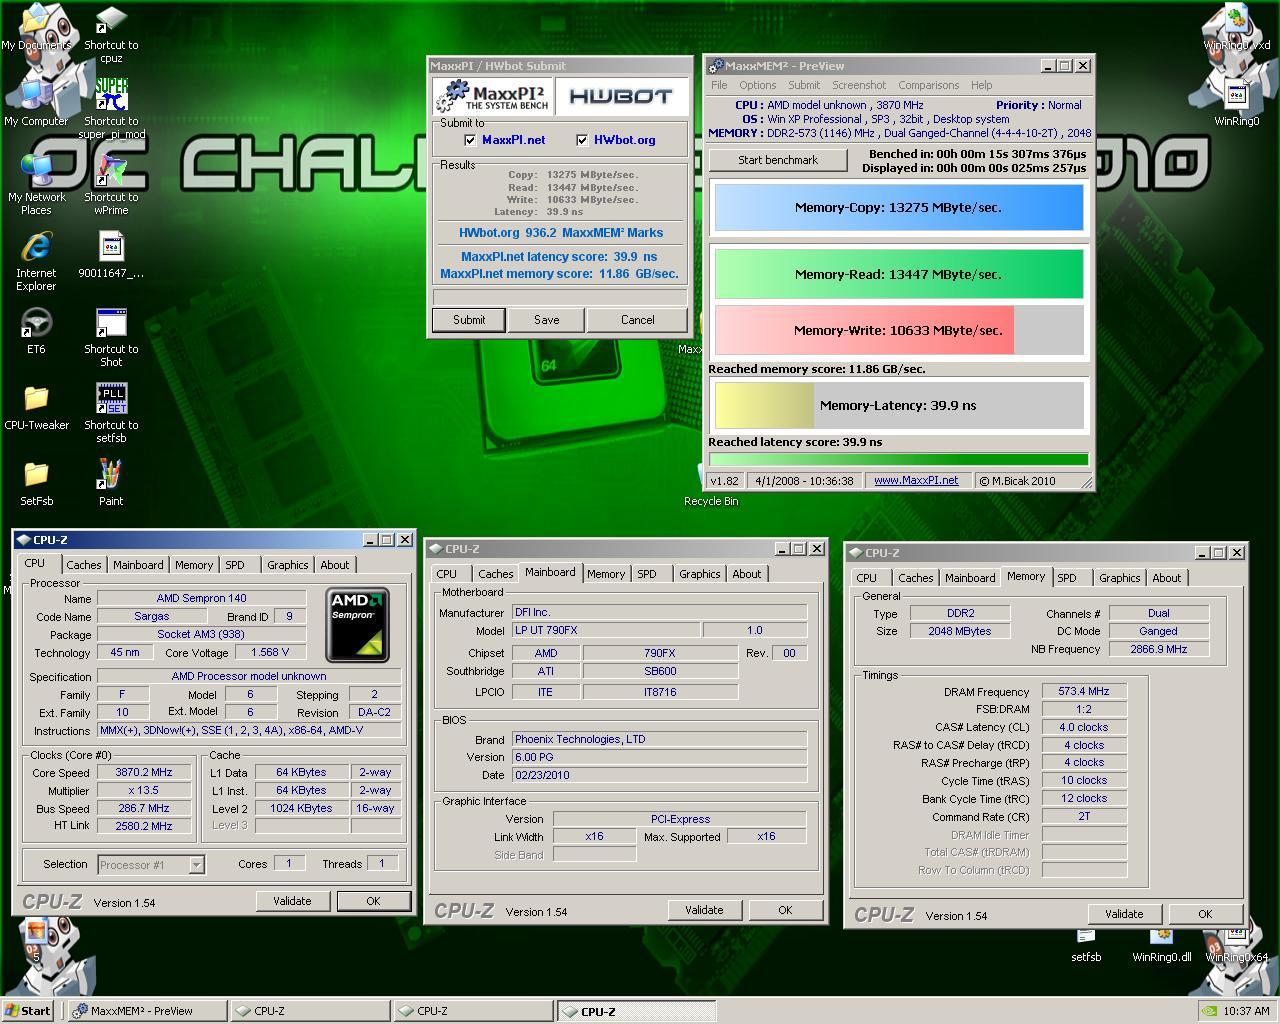Open the Submit menu in MaxxMEM²

[804, 86]
